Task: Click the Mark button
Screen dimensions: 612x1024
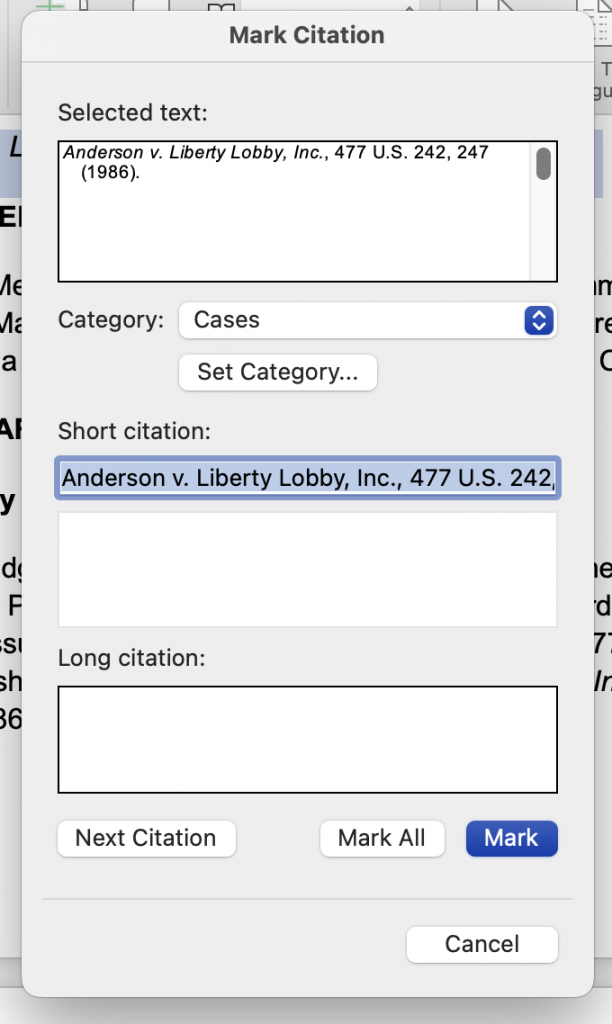Action: tap(511, 838)
